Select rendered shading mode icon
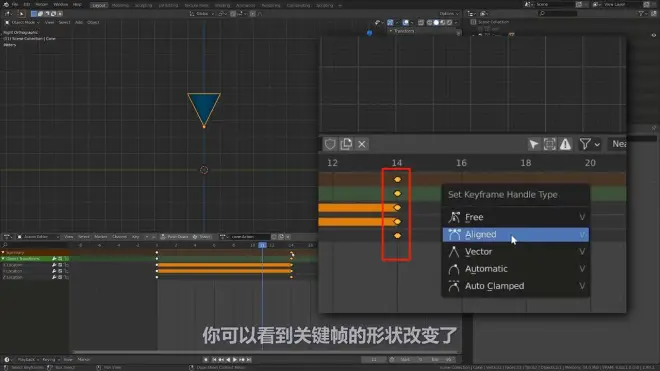The height and width of the screenshot is (371, 660). coord(450,22)
